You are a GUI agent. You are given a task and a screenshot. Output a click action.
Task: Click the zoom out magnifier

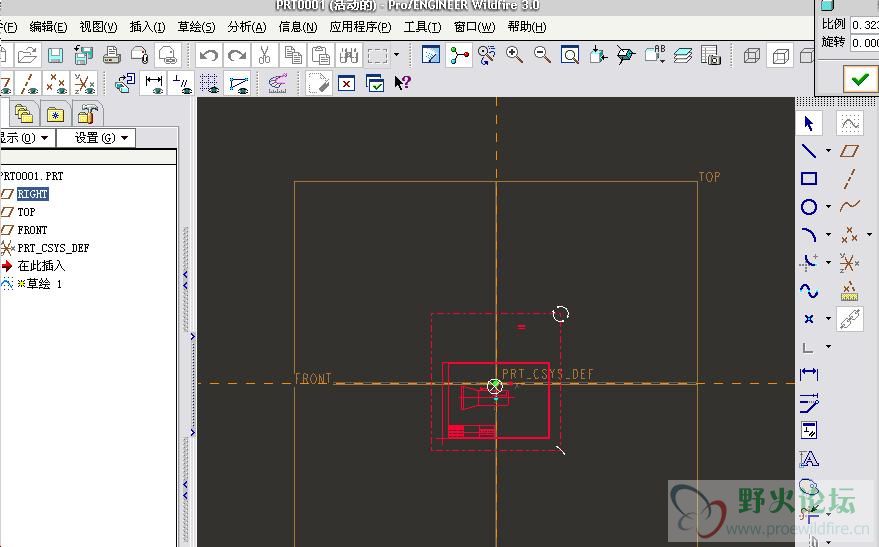(x=542, y=55)
